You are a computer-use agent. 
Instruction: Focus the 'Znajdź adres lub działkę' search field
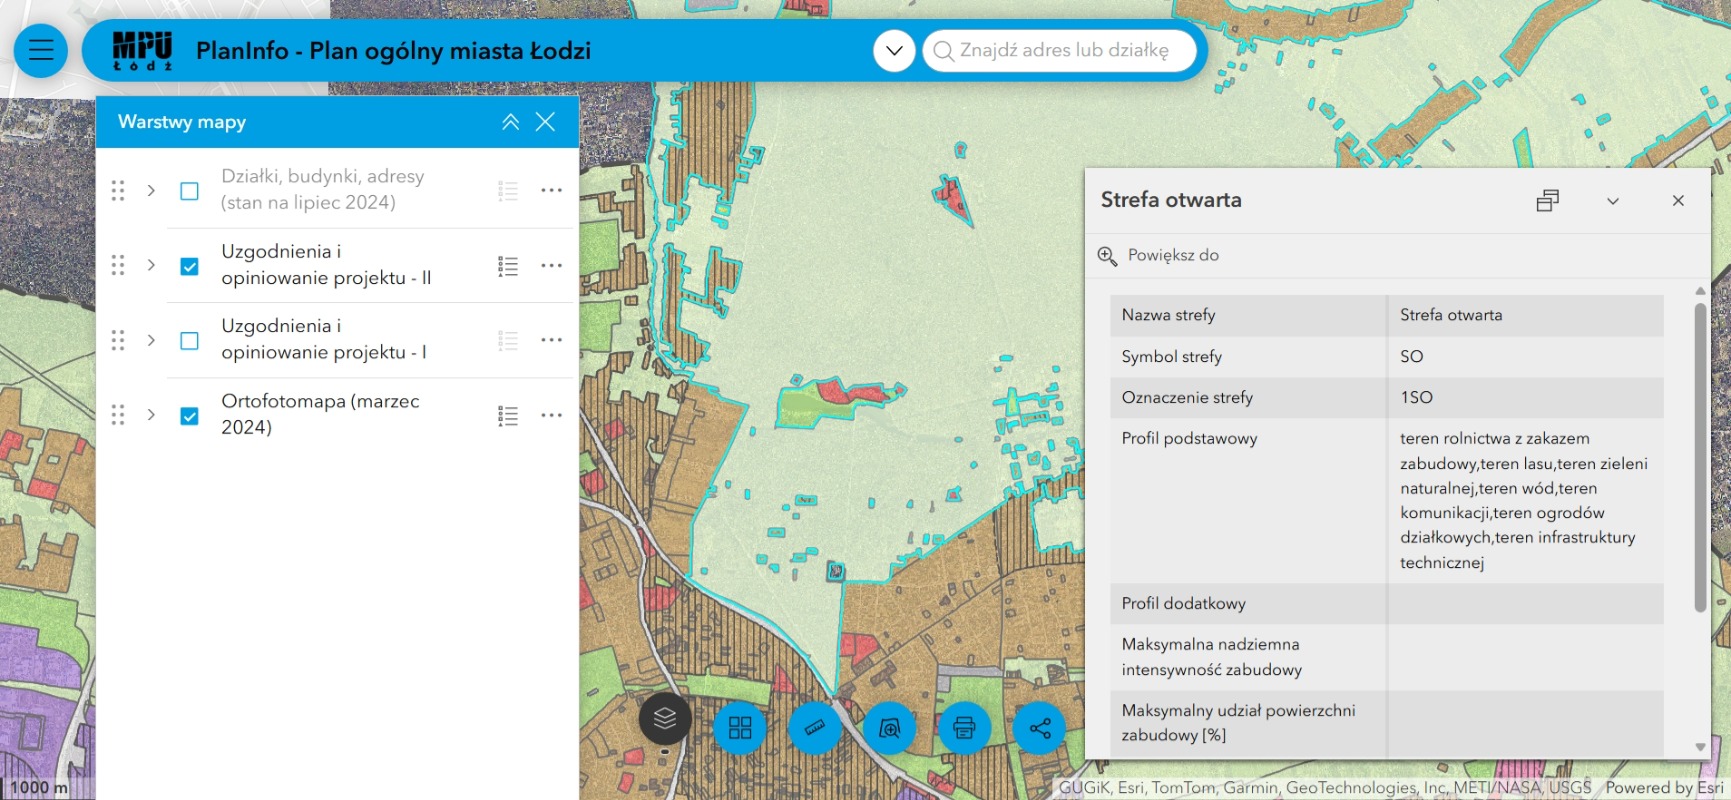[1060, 50]
